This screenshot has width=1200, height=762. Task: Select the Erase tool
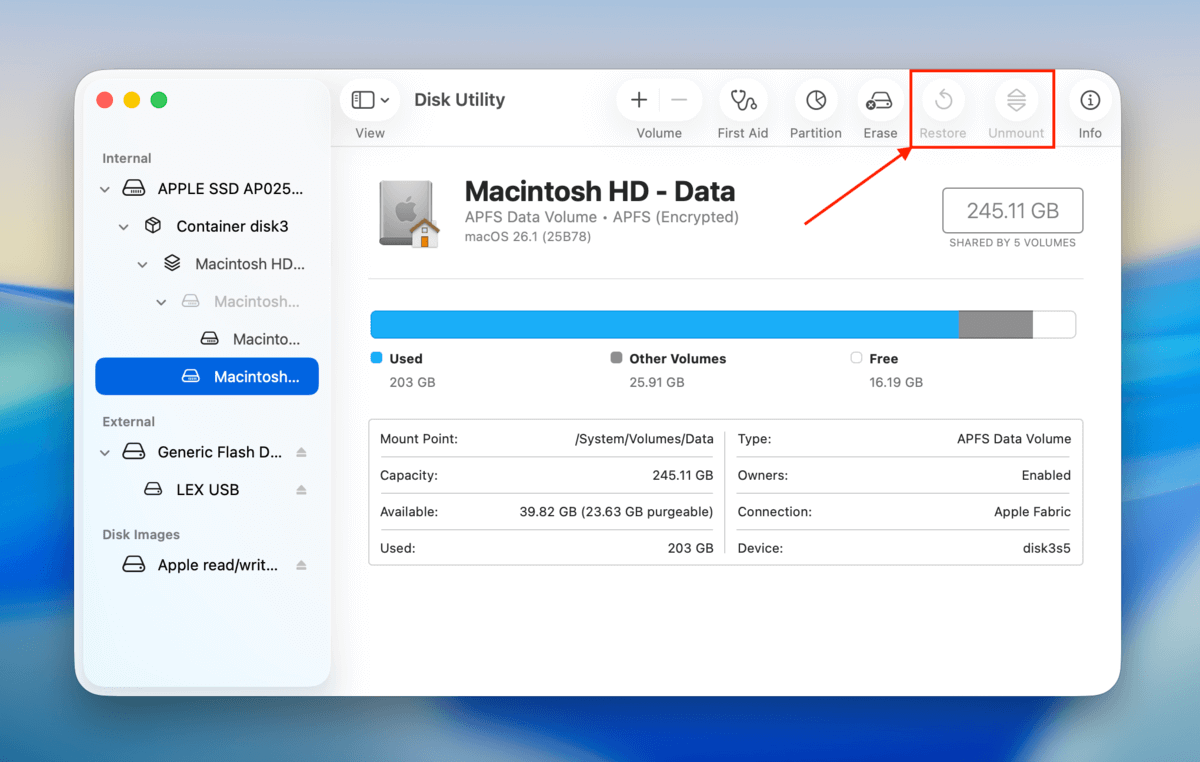click(879, 100)
